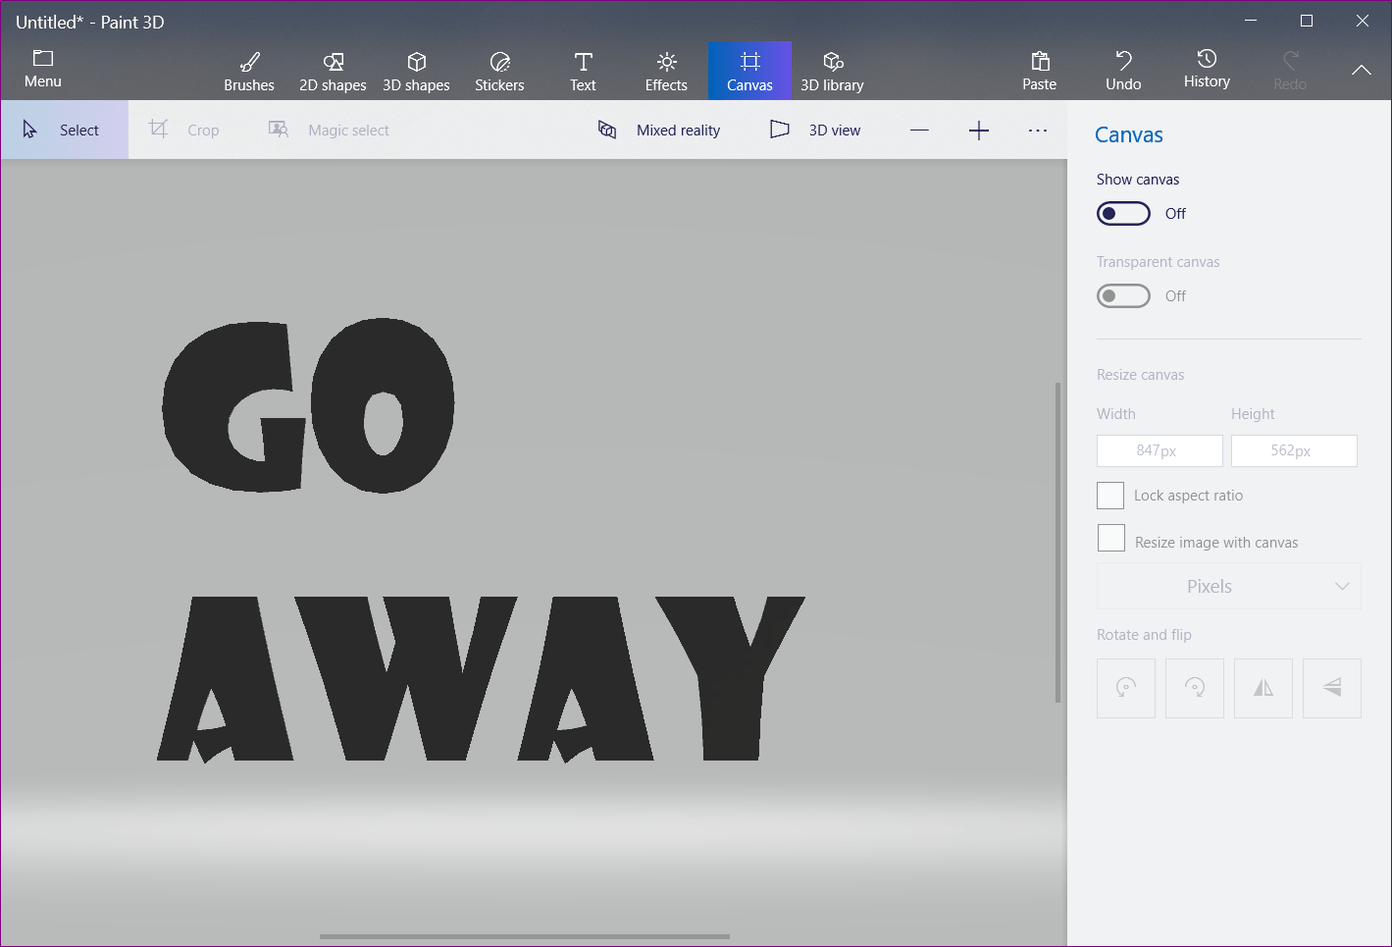Open the Effects panel
The height and width of the screenshot is (947, 1392).
point(666,71)
